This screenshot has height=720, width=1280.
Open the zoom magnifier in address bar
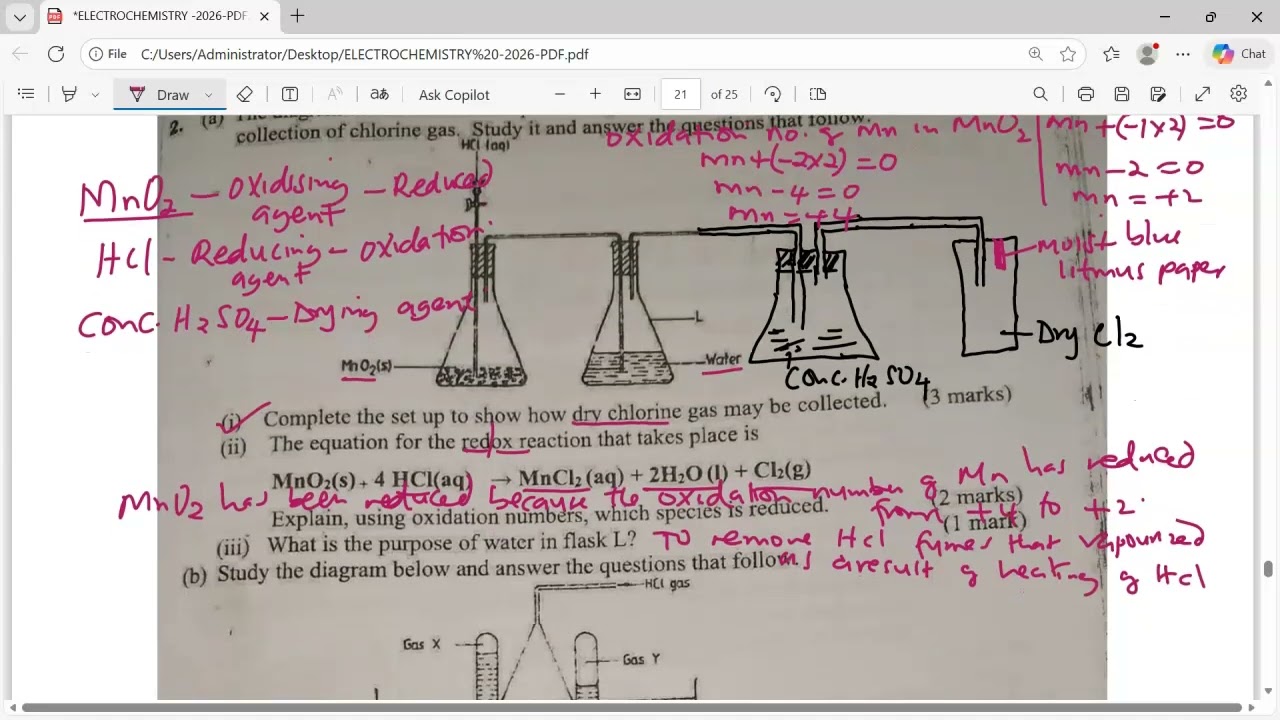coord(1036,54)
